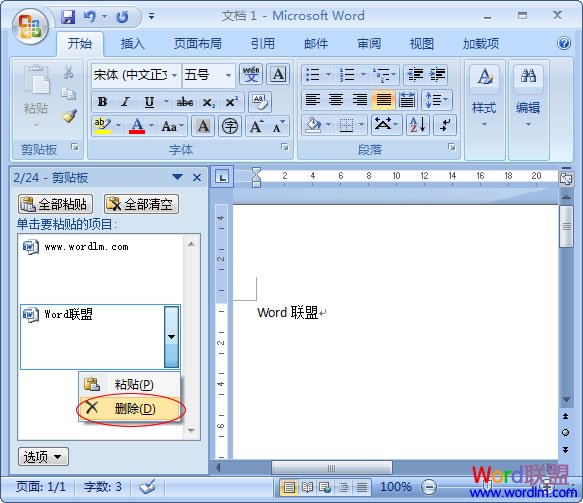Undo the last action

tap(90, 16)
